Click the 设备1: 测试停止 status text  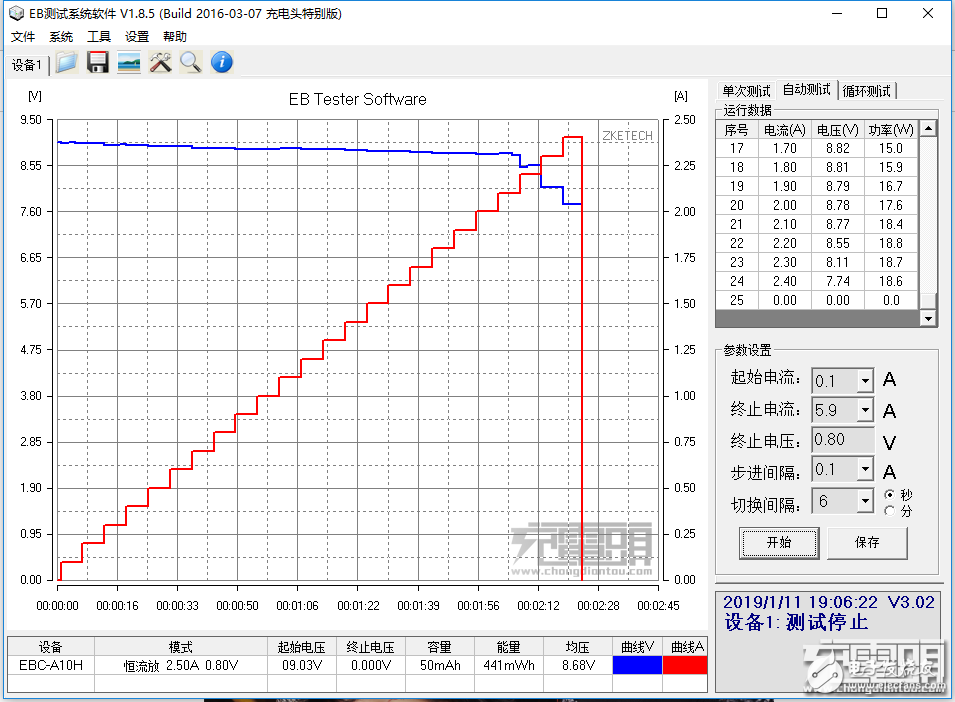click(x=796, y=623)
